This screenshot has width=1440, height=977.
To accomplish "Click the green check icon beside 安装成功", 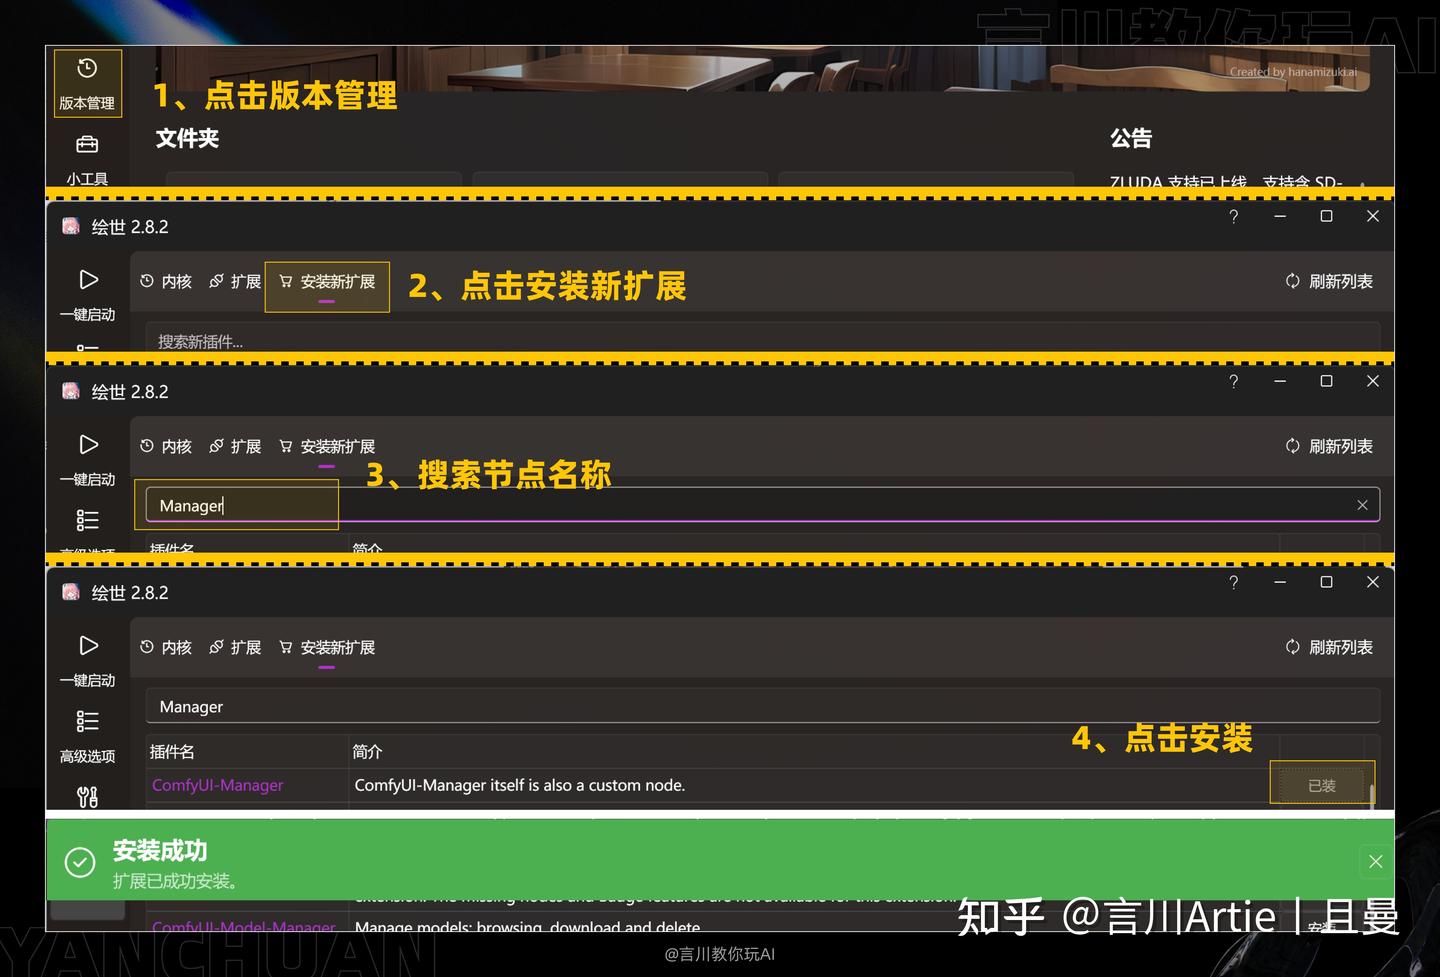I will click(x=80, y=862).
